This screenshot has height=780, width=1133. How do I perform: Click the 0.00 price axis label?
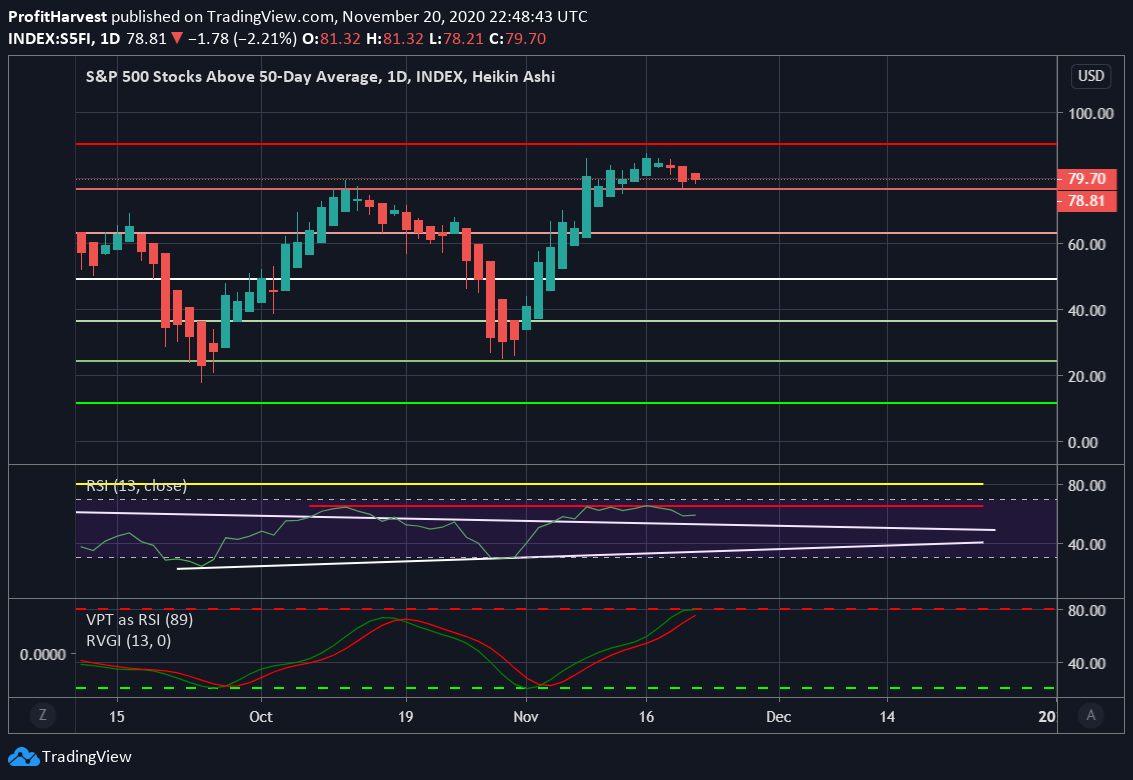click(x=1082, y=442)
